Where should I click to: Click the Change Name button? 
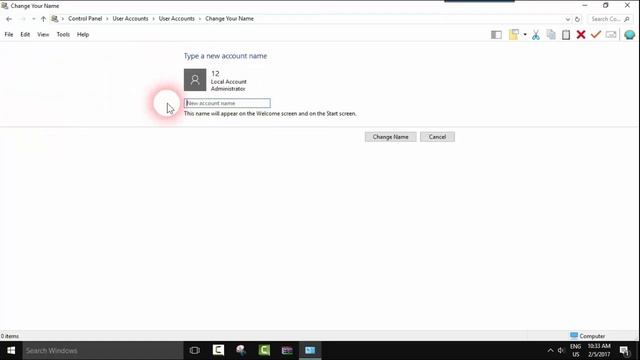point(390,137)
